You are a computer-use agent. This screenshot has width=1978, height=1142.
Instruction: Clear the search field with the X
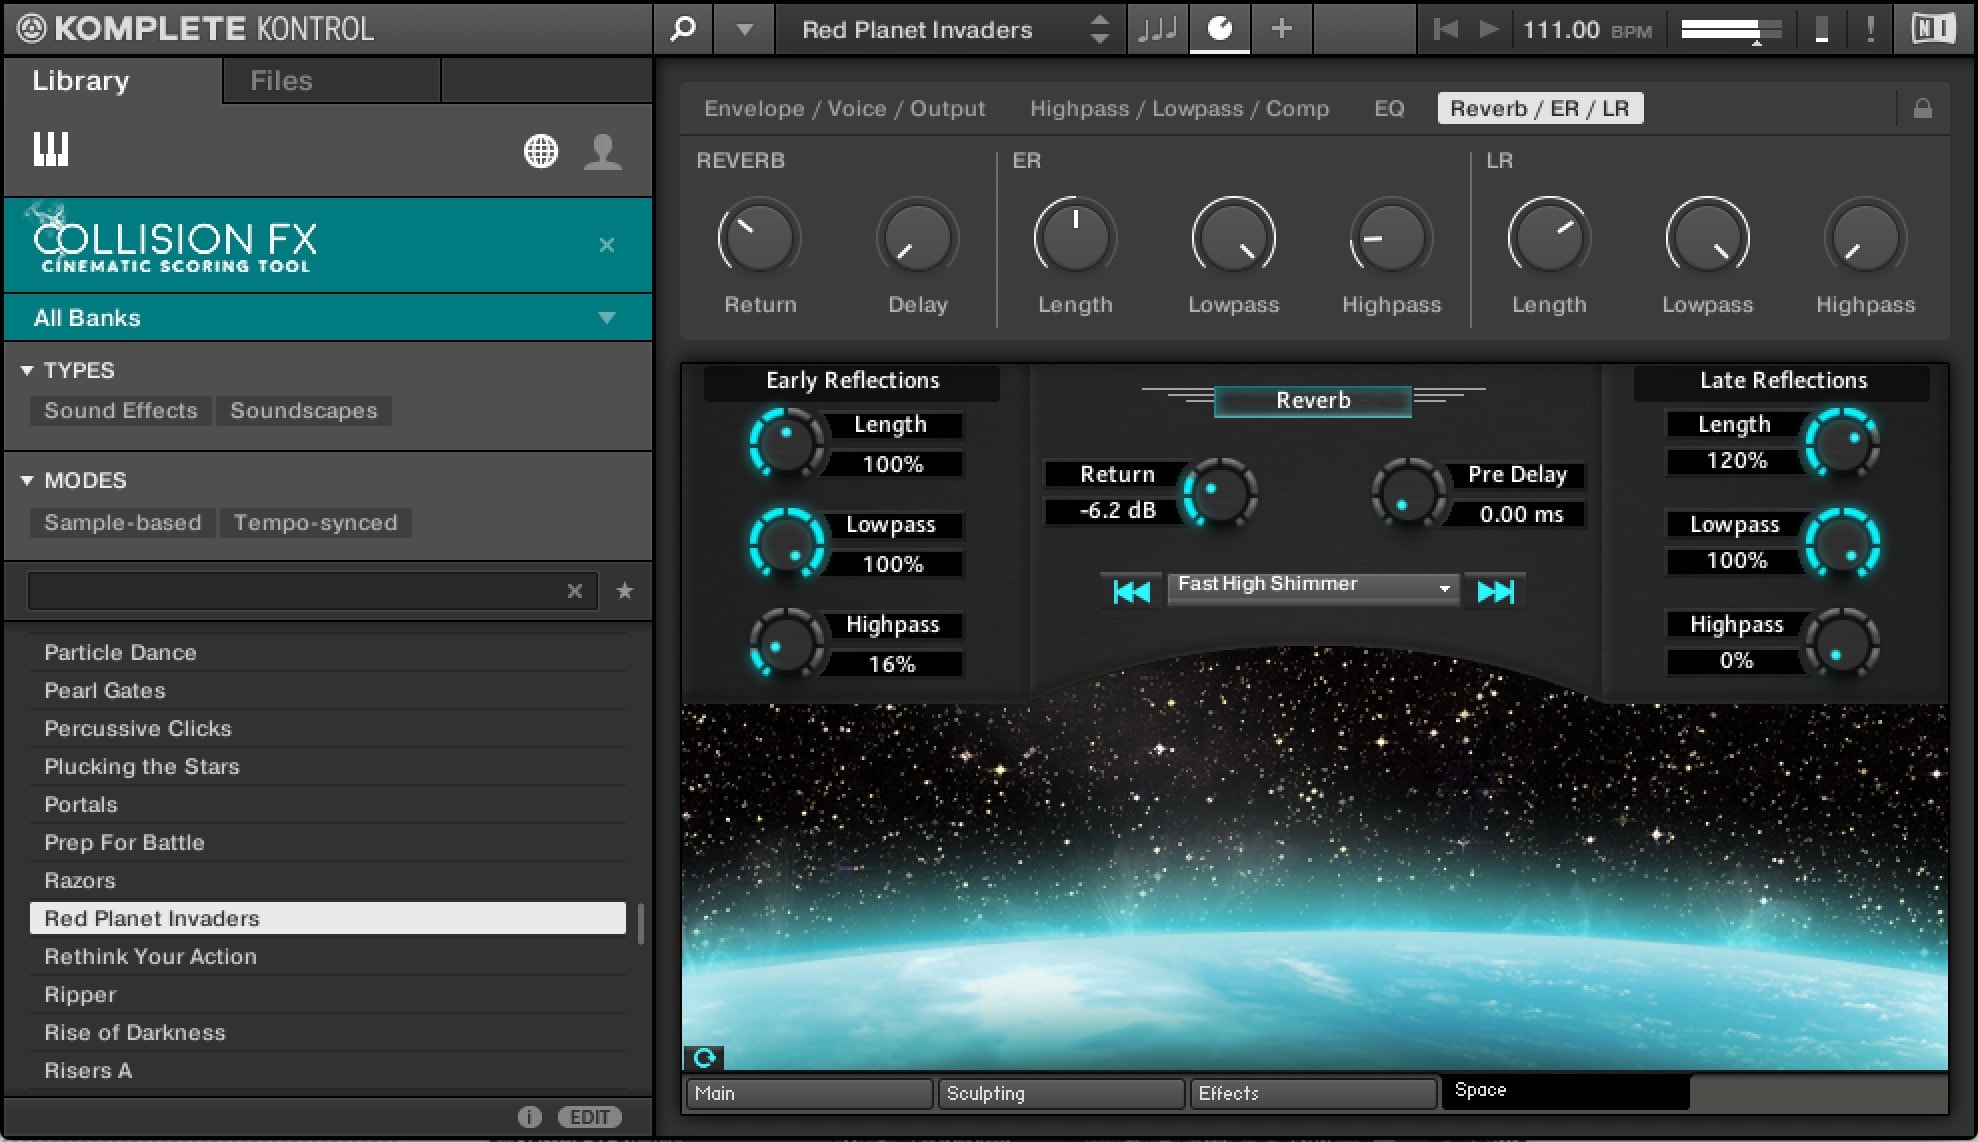[575, 591]
